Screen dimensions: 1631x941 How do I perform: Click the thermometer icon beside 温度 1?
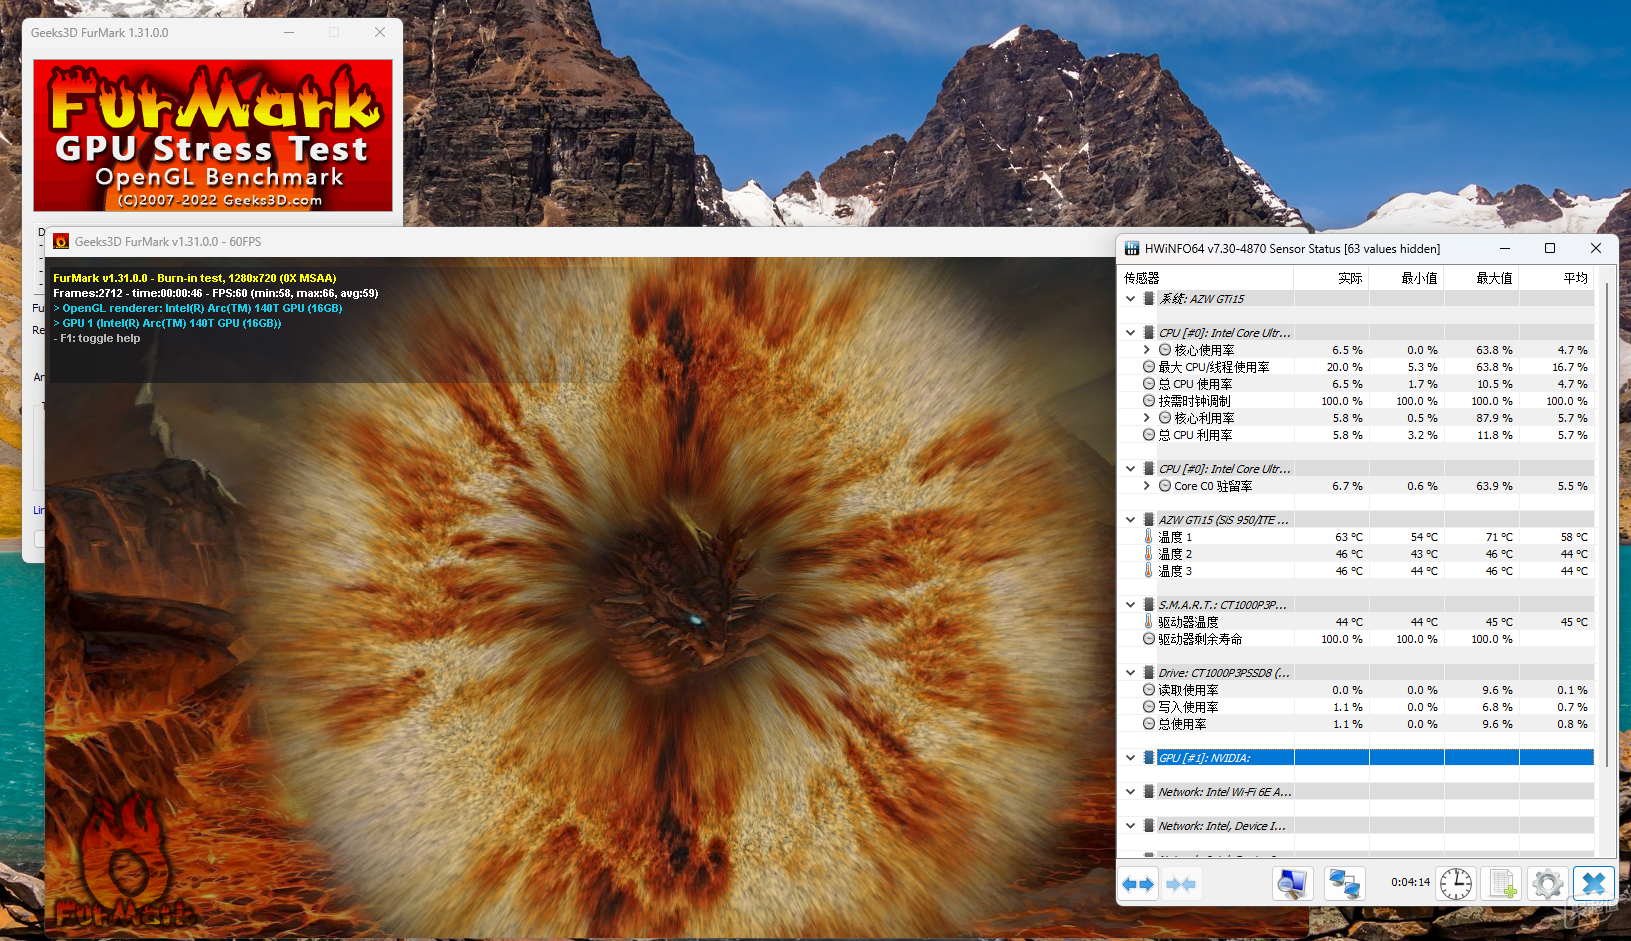(1149, 537)
